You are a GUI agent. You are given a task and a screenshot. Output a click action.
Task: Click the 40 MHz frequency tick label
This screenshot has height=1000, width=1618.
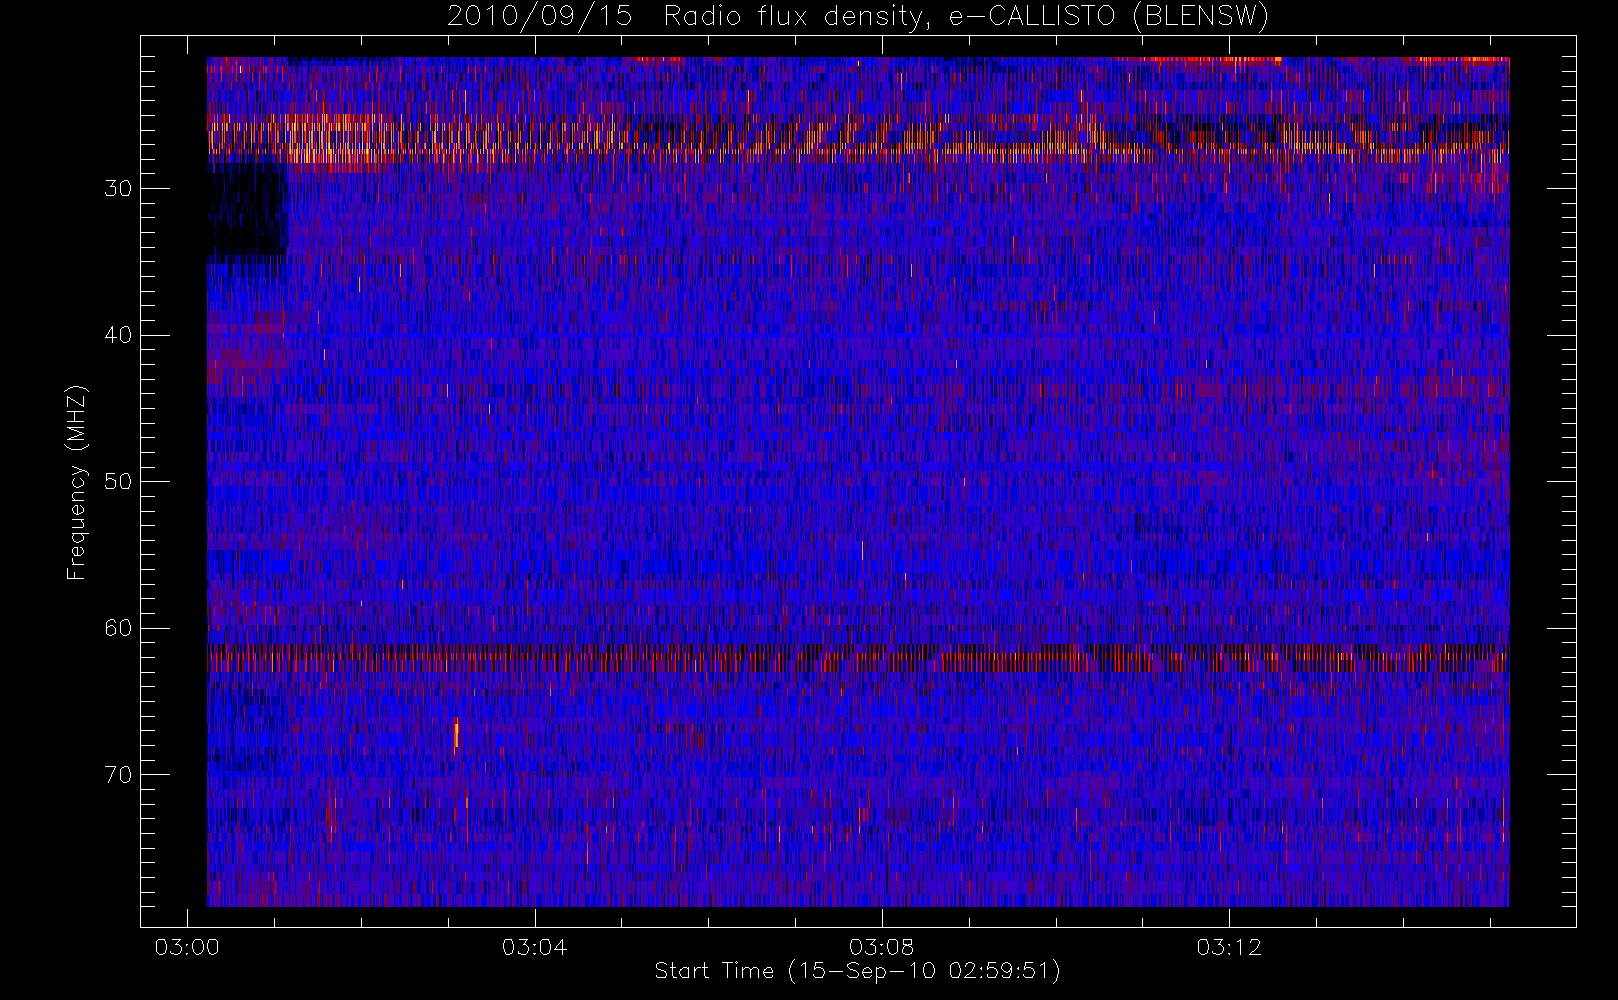[118, 335]
